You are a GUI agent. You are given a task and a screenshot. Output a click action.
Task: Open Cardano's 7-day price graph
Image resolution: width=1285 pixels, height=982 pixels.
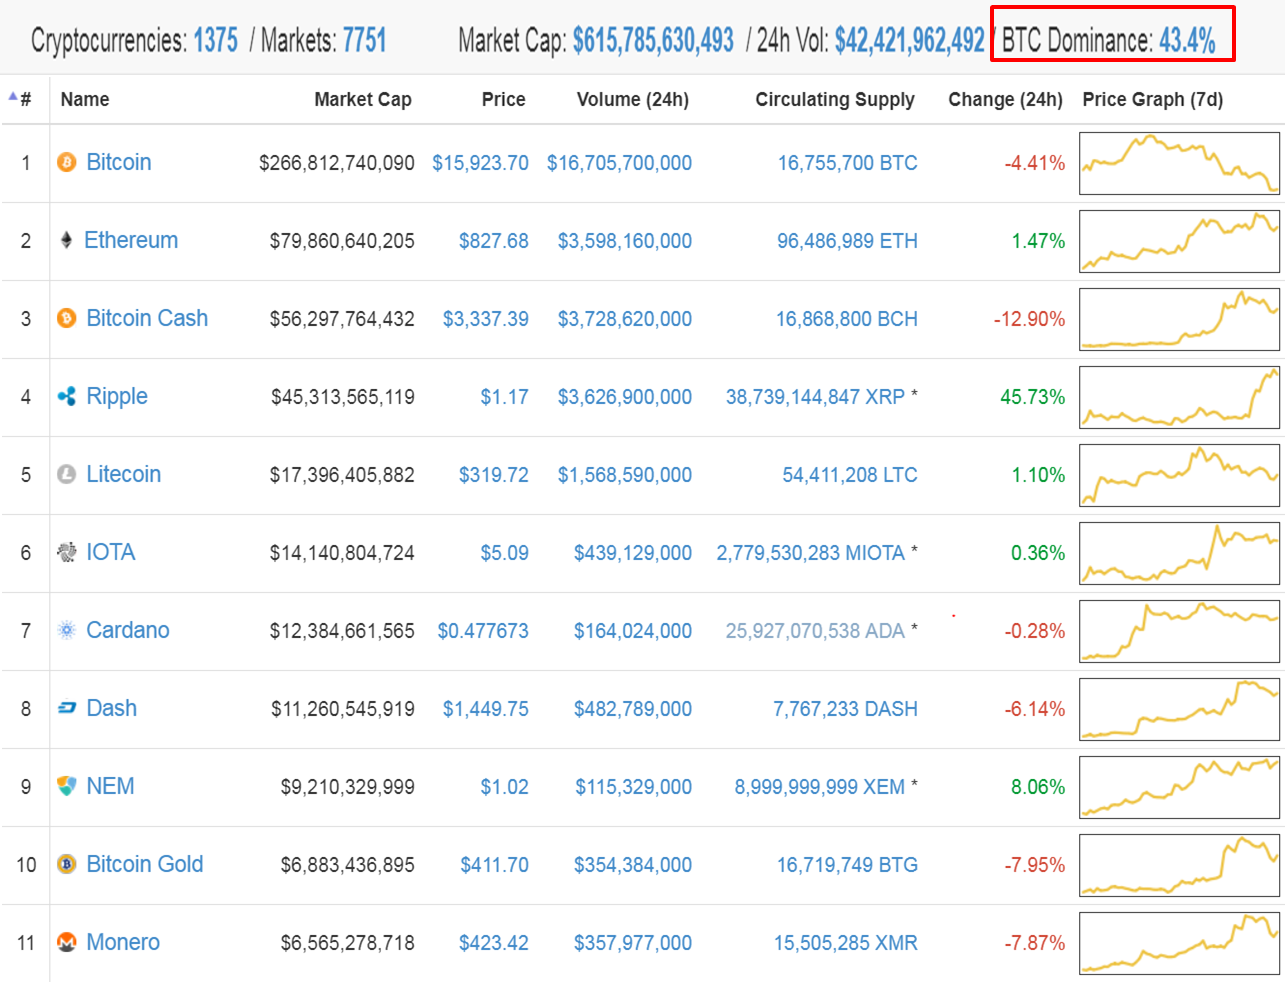click(x=1180, y=631)
